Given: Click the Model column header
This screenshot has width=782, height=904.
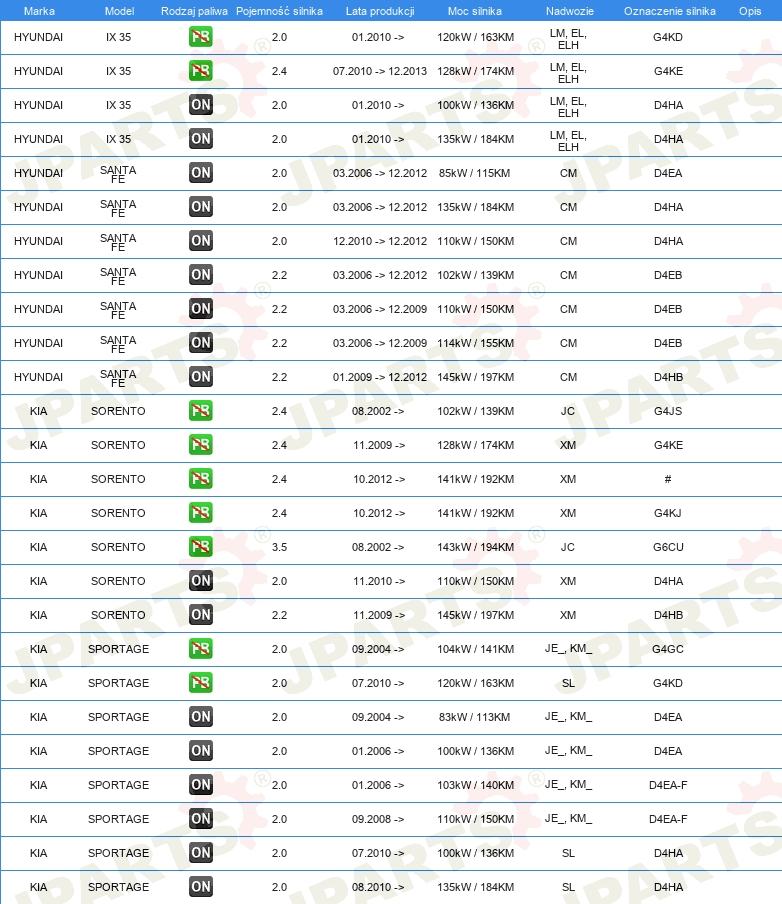Looking at the screenshot, I should click(119, 11).
